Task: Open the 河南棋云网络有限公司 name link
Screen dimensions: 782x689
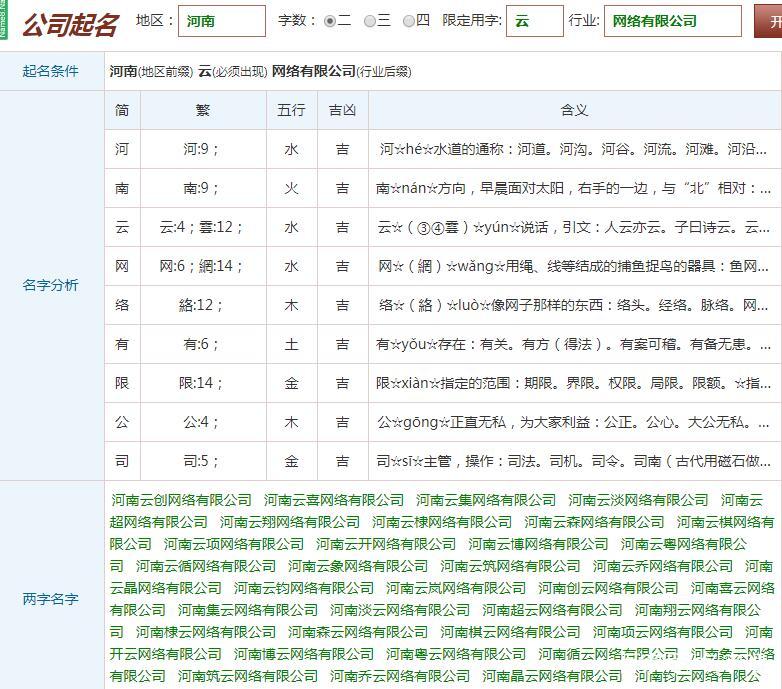Action: [x=510, y=632]
